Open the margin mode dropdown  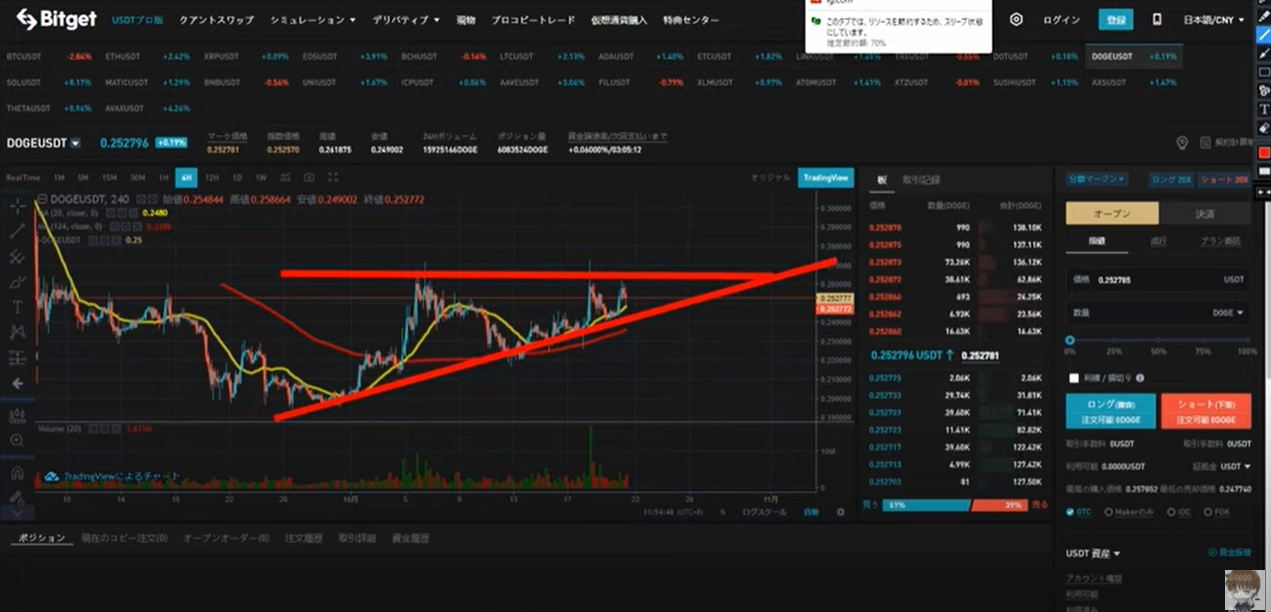coord(1098,179)
